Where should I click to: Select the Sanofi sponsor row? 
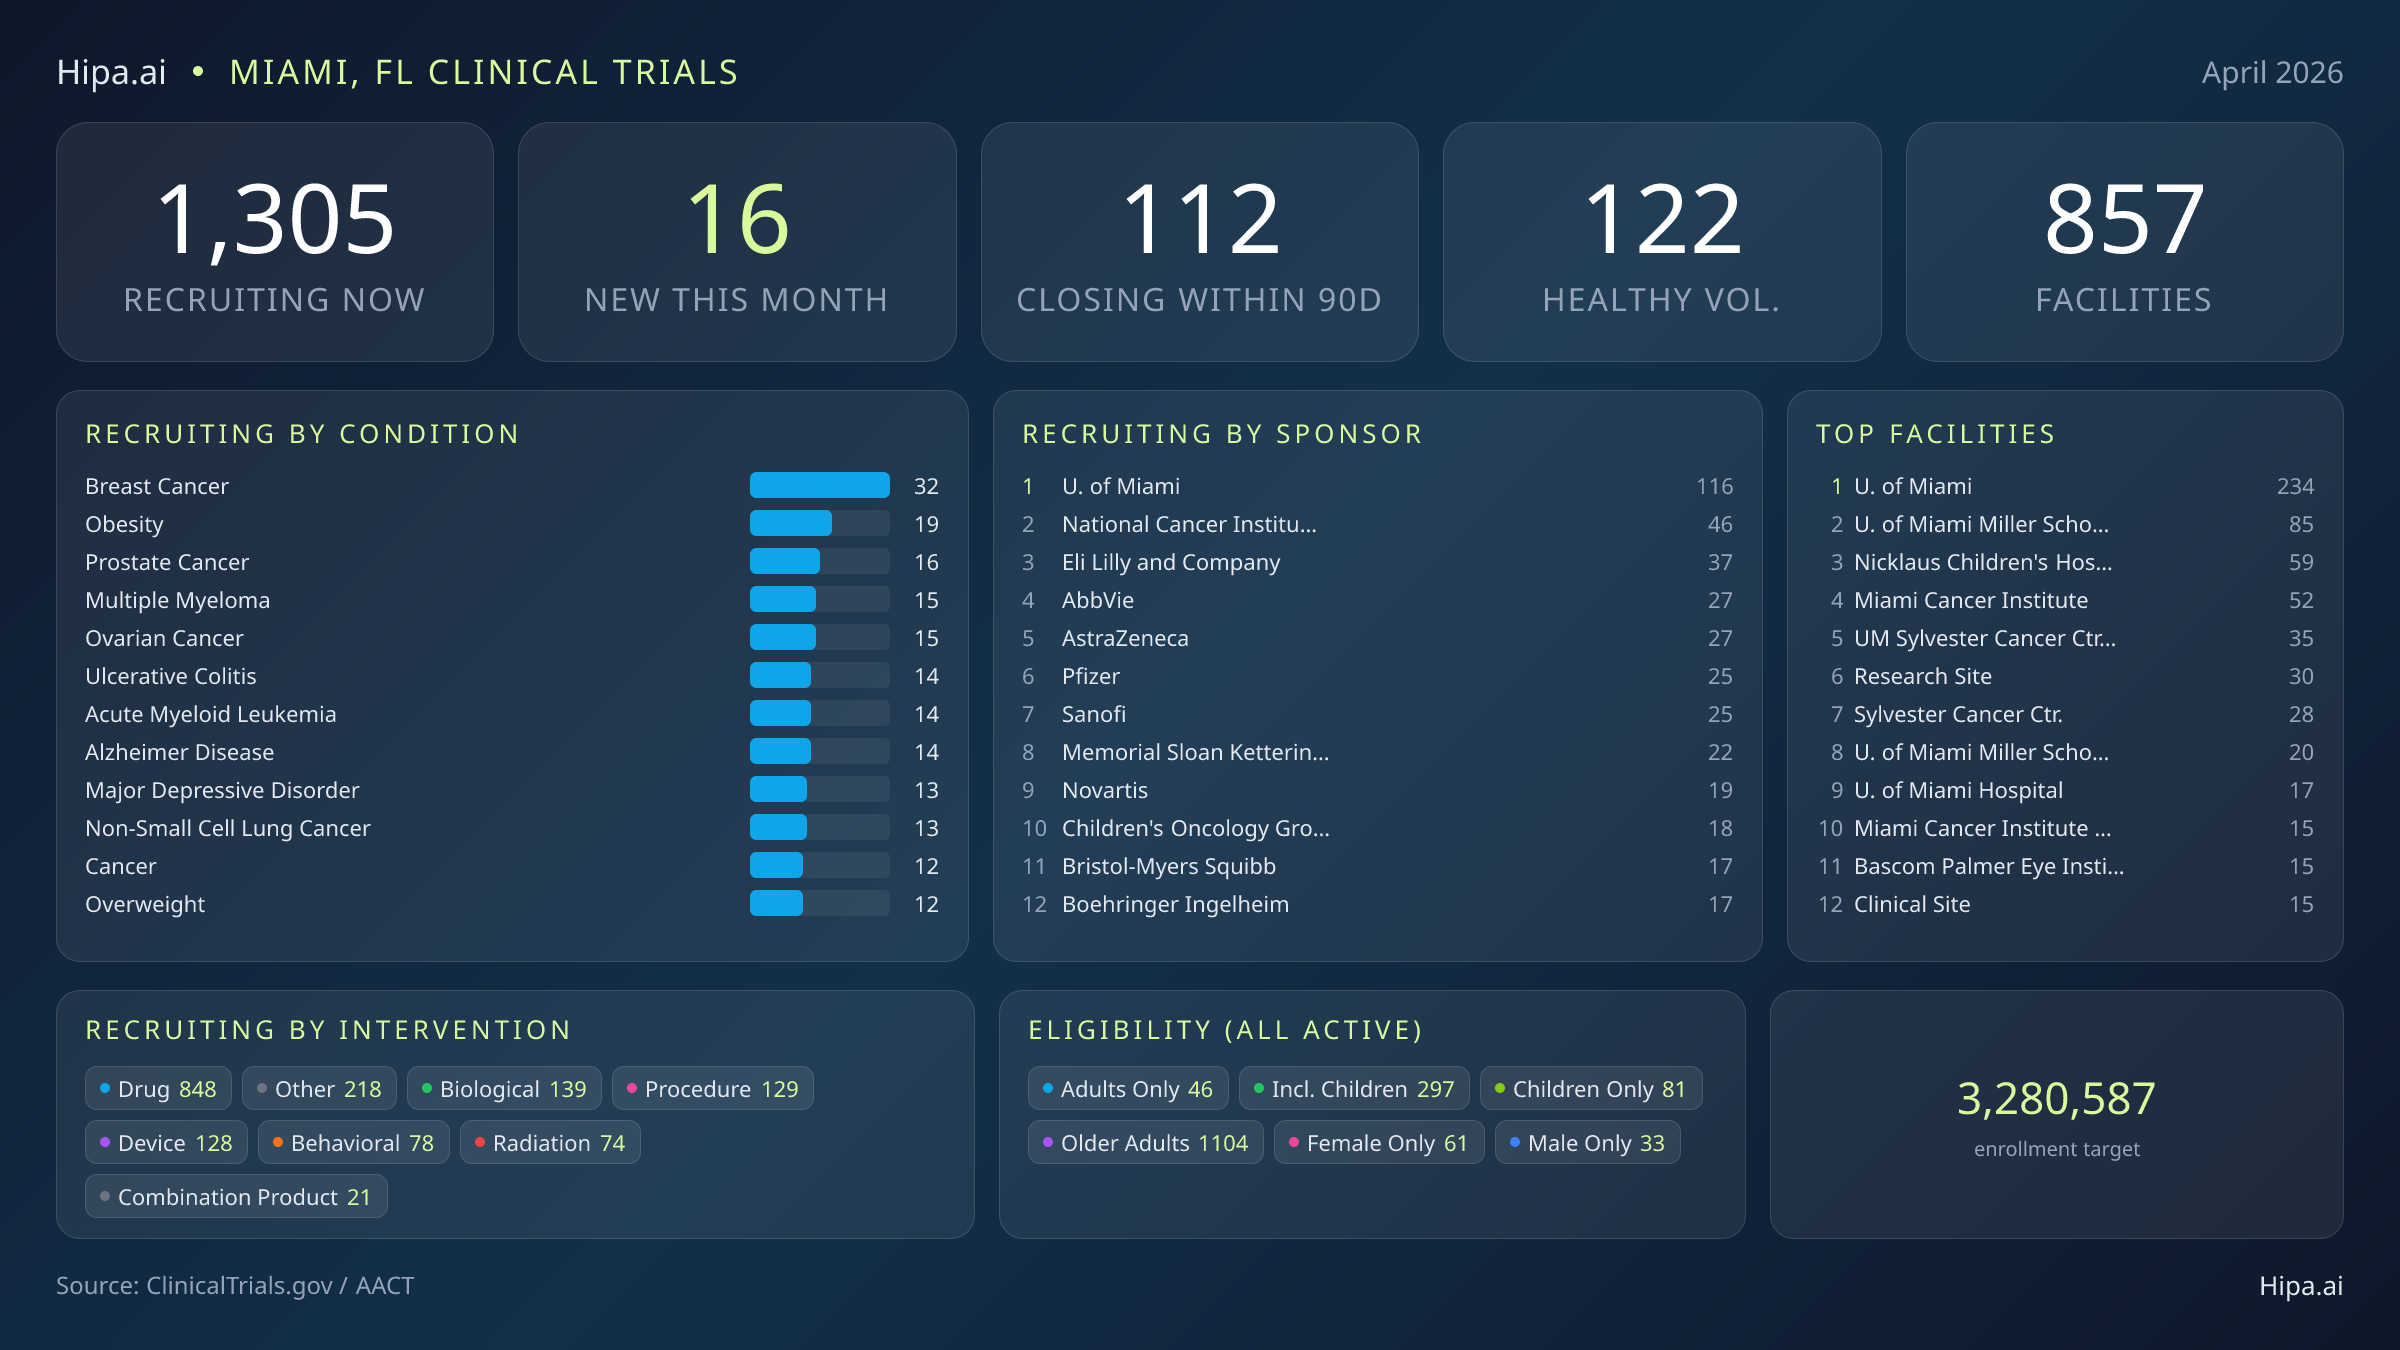(1377, 713)
